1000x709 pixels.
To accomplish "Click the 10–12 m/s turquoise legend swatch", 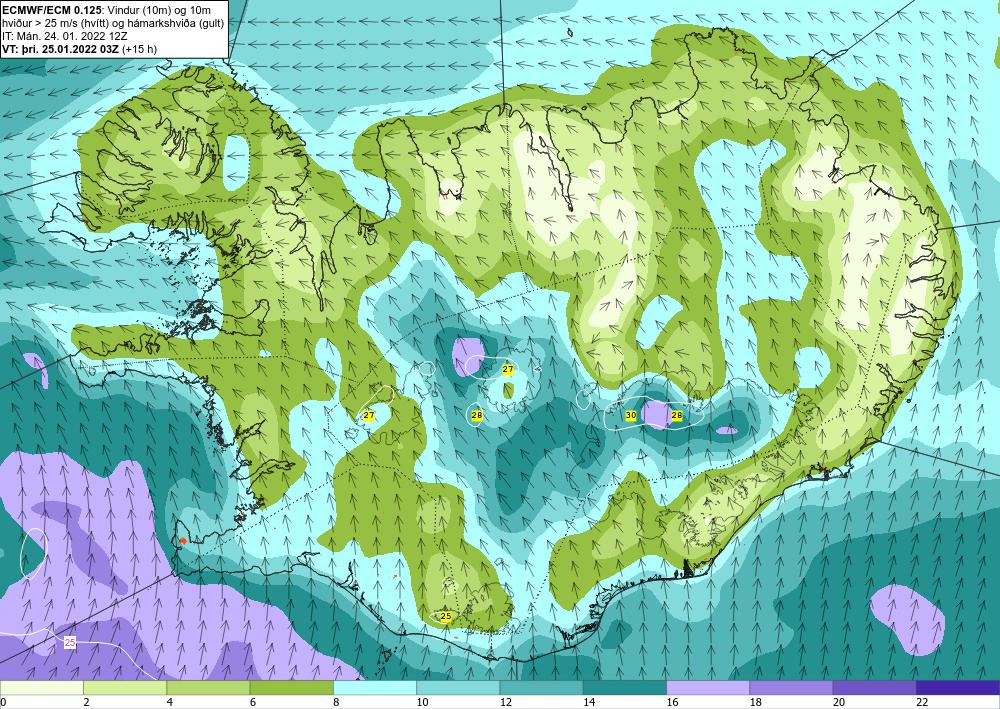I will [x=458, y=688].
